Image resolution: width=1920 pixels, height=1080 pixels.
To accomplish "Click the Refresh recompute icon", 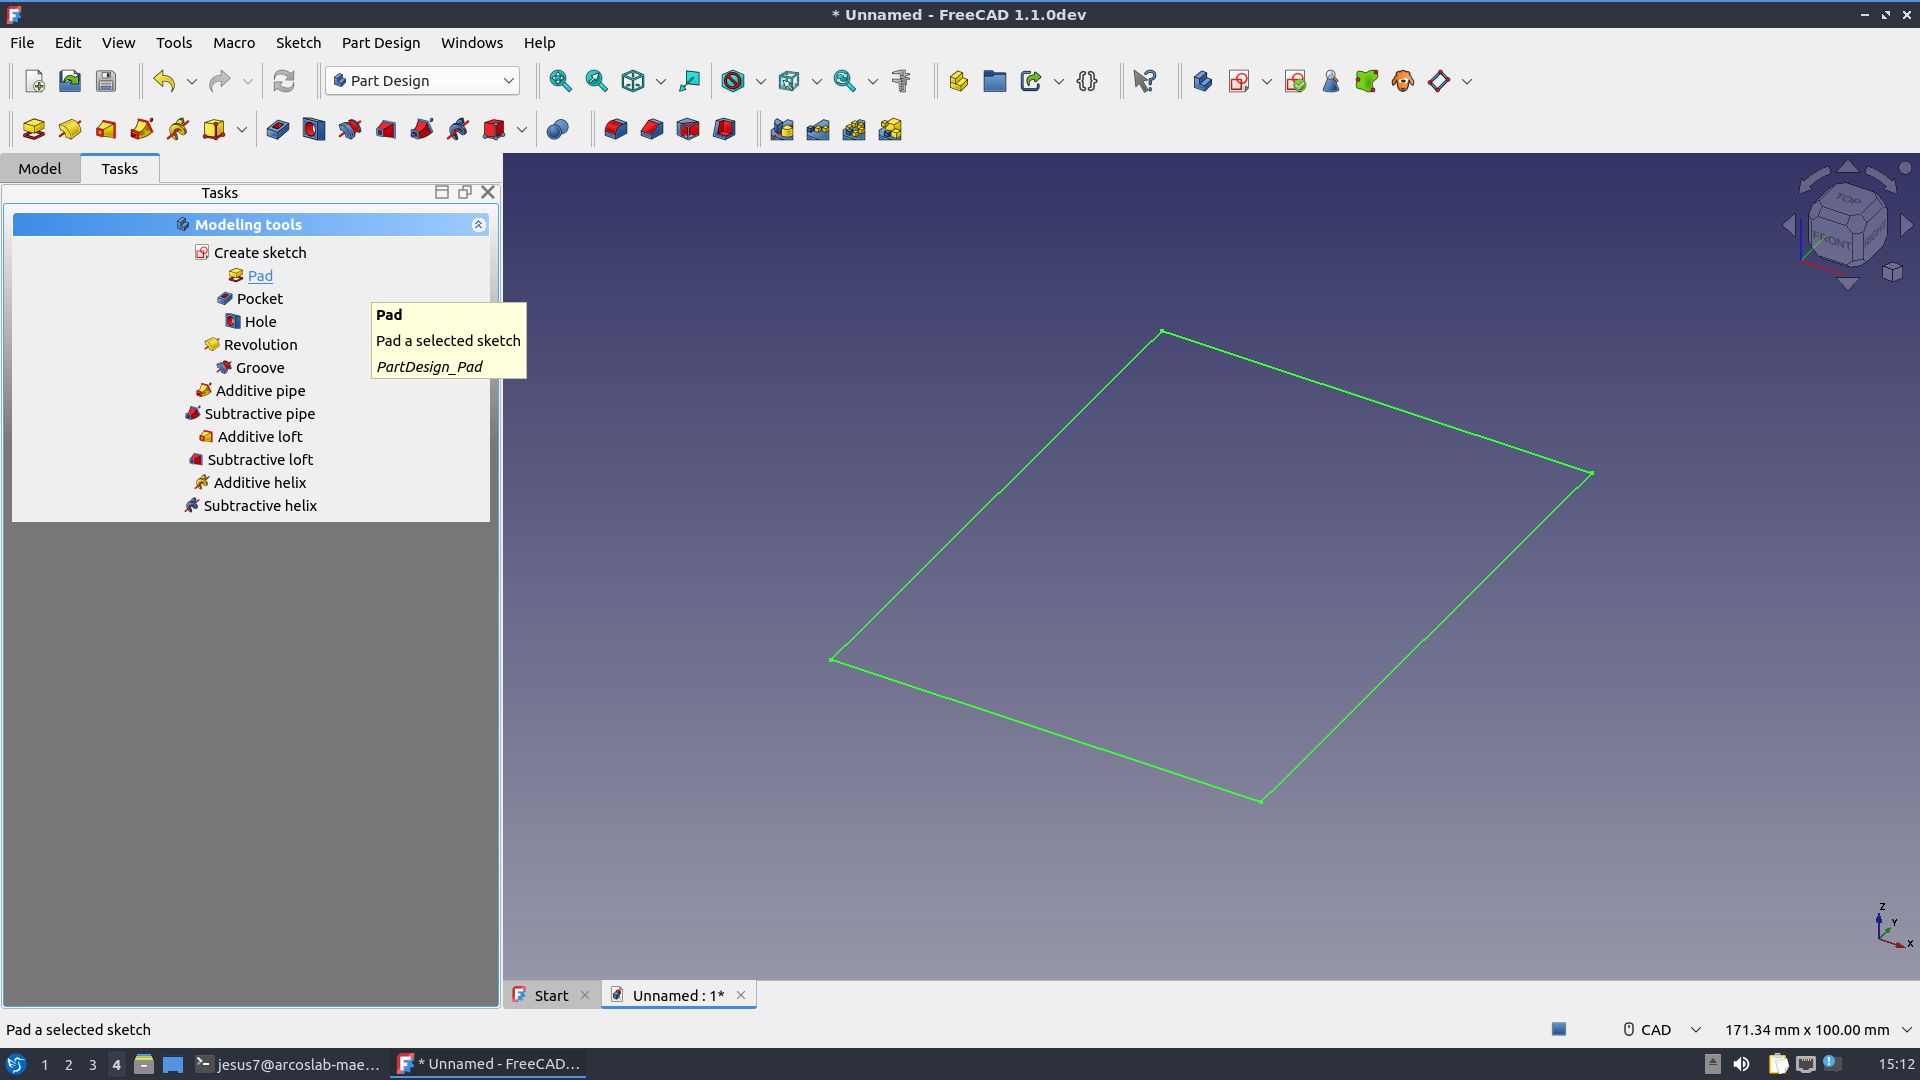I will point(284,81).
